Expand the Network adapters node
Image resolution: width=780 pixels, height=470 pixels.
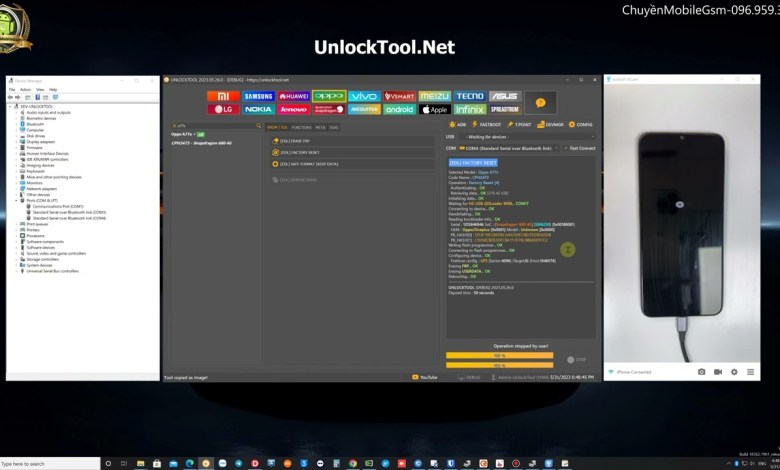(x=16, y=189)
